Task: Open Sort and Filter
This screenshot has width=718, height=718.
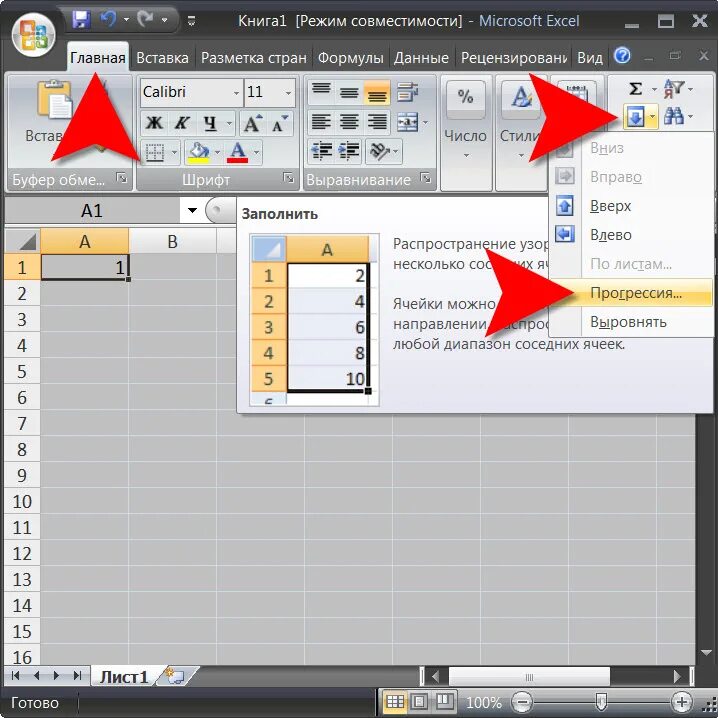Action: tap(674, 89)
